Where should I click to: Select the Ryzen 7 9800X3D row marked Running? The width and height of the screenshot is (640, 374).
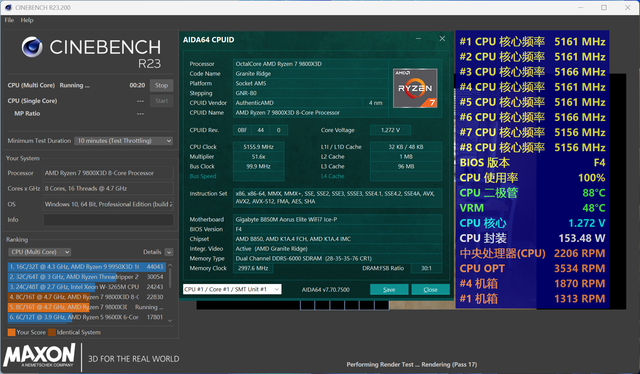[87, 307]
